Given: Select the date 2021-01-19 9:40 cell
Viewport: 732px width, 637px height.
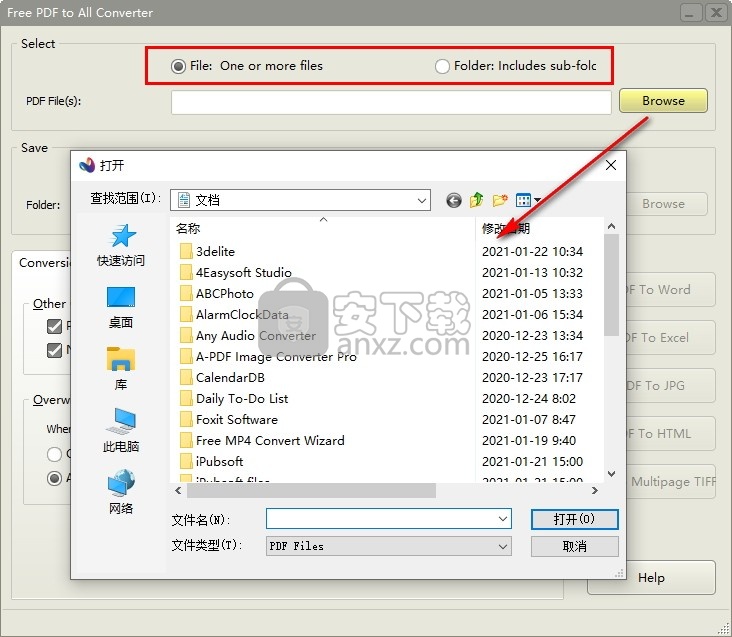Looking at the screenshot, I should coord(528,441).
